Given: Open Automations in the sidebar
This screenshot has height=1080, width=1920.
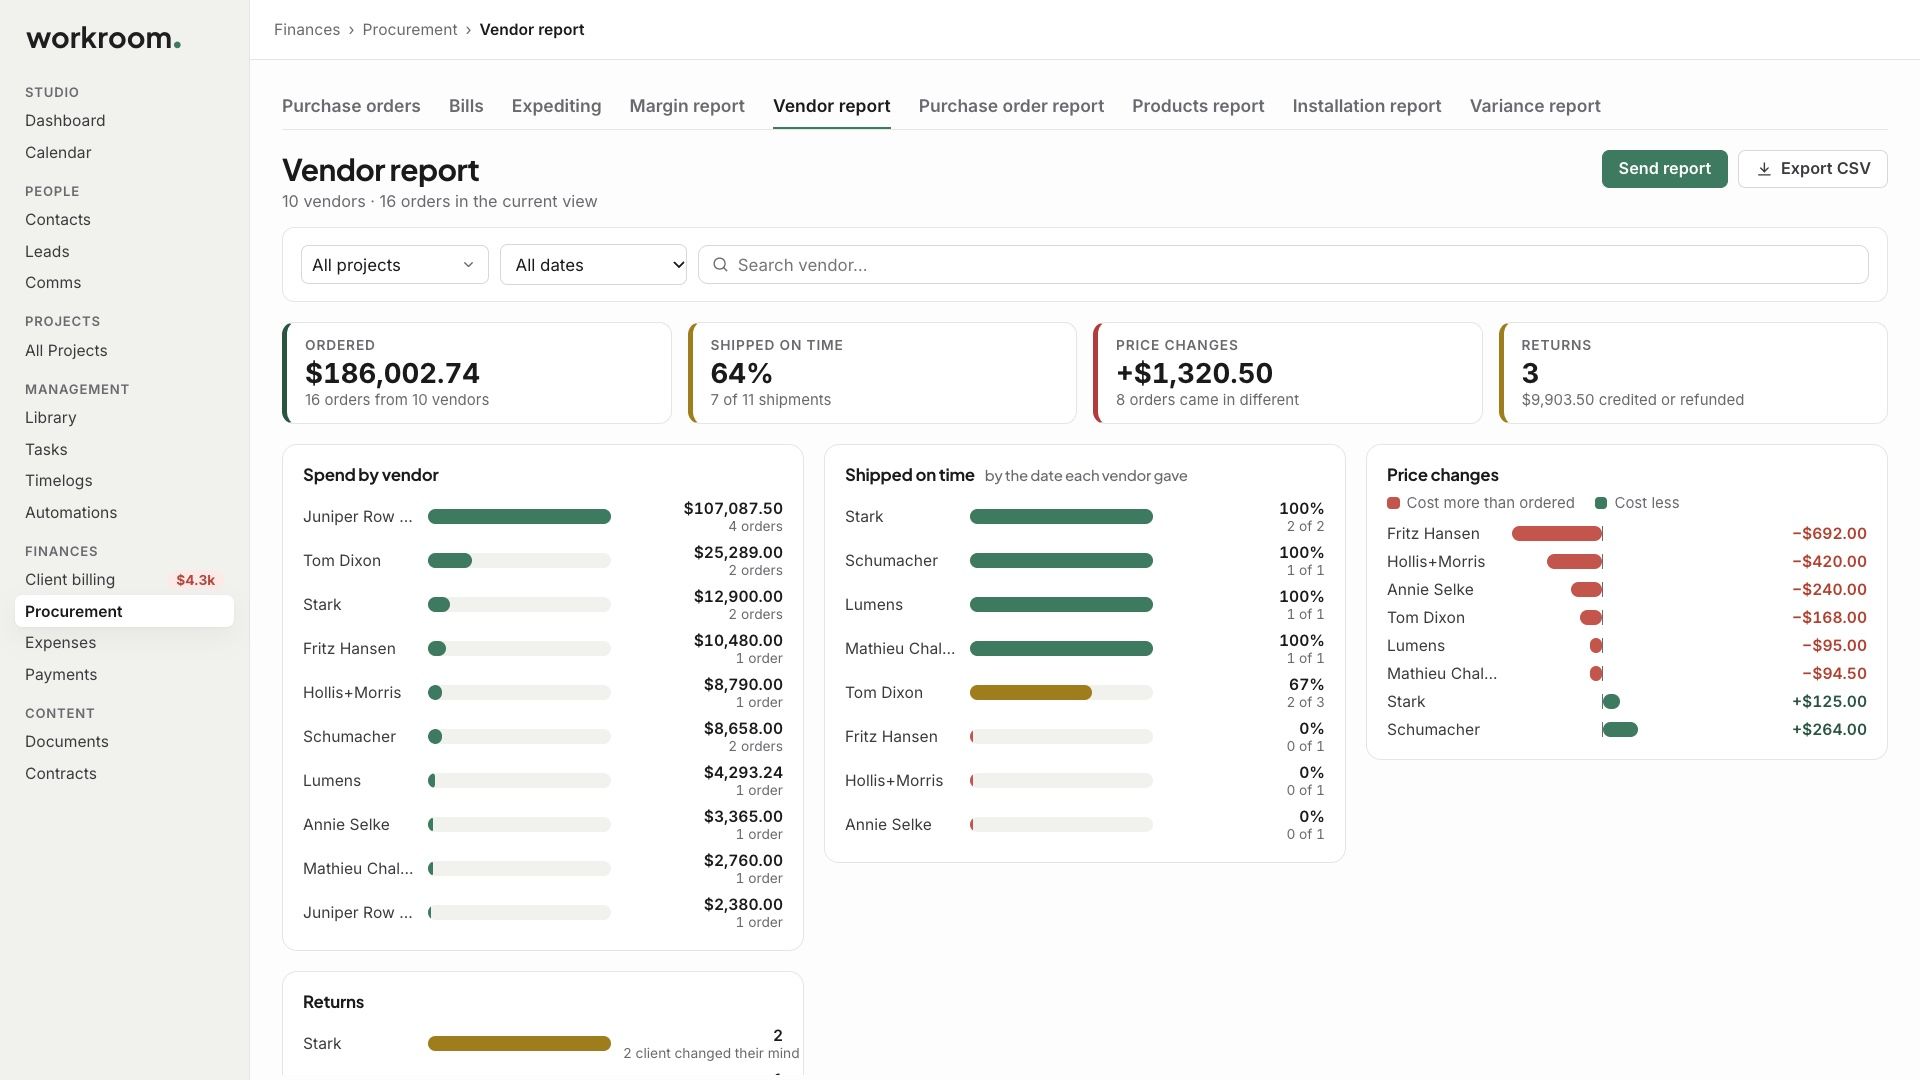Looking at the screenshot, I should tap(71, 513).
